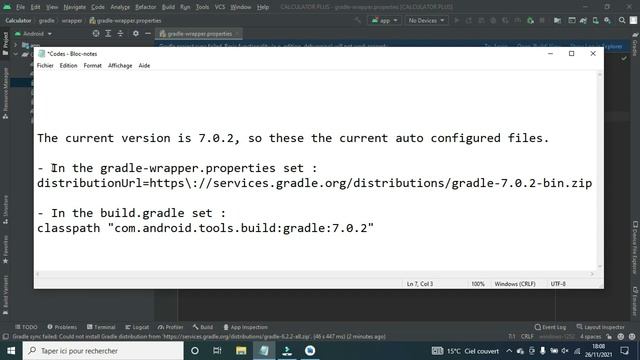The height and width of the screenshot is (360, 640).
Task: Open the app run configuration dropdown
Action: 384,20
